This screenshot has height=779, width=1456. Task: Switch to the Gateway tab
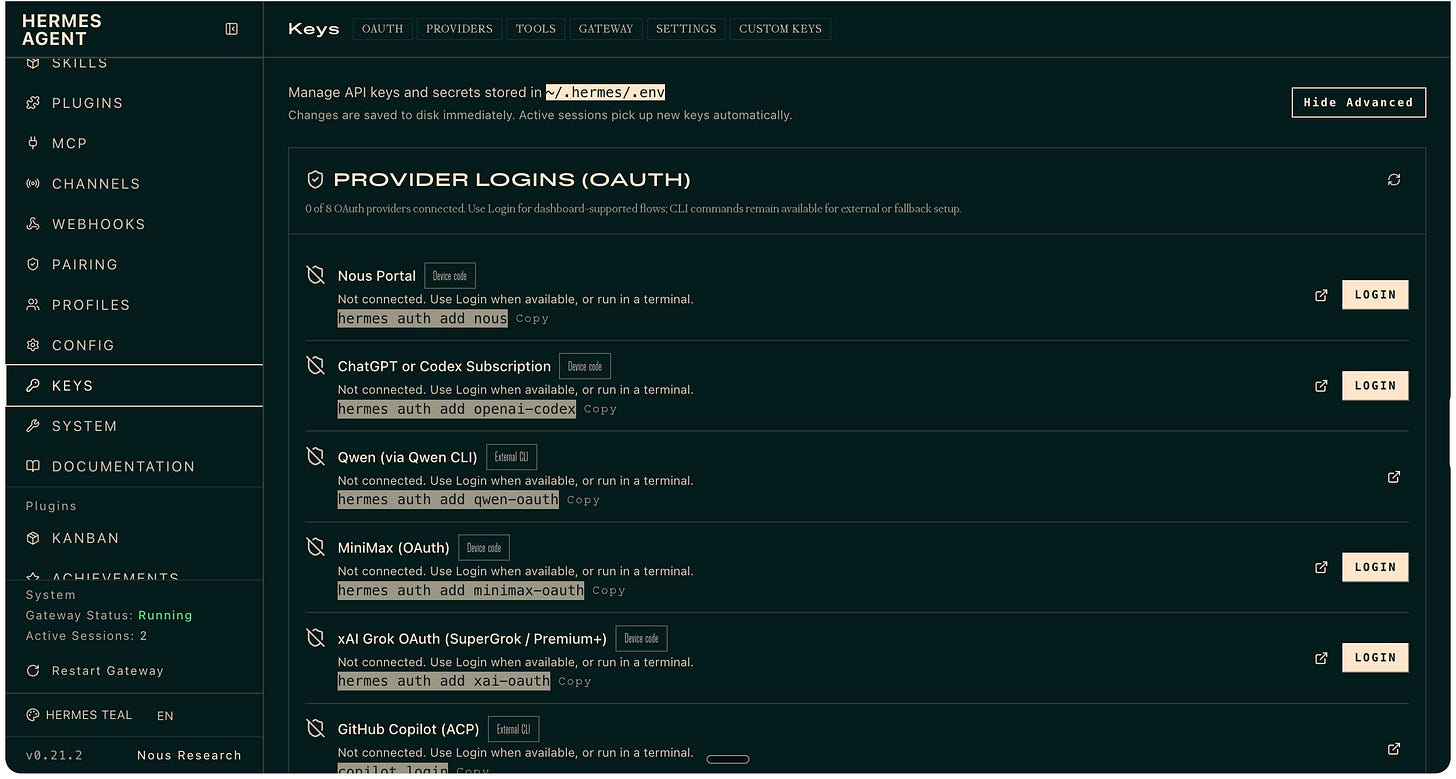(606, 29)
